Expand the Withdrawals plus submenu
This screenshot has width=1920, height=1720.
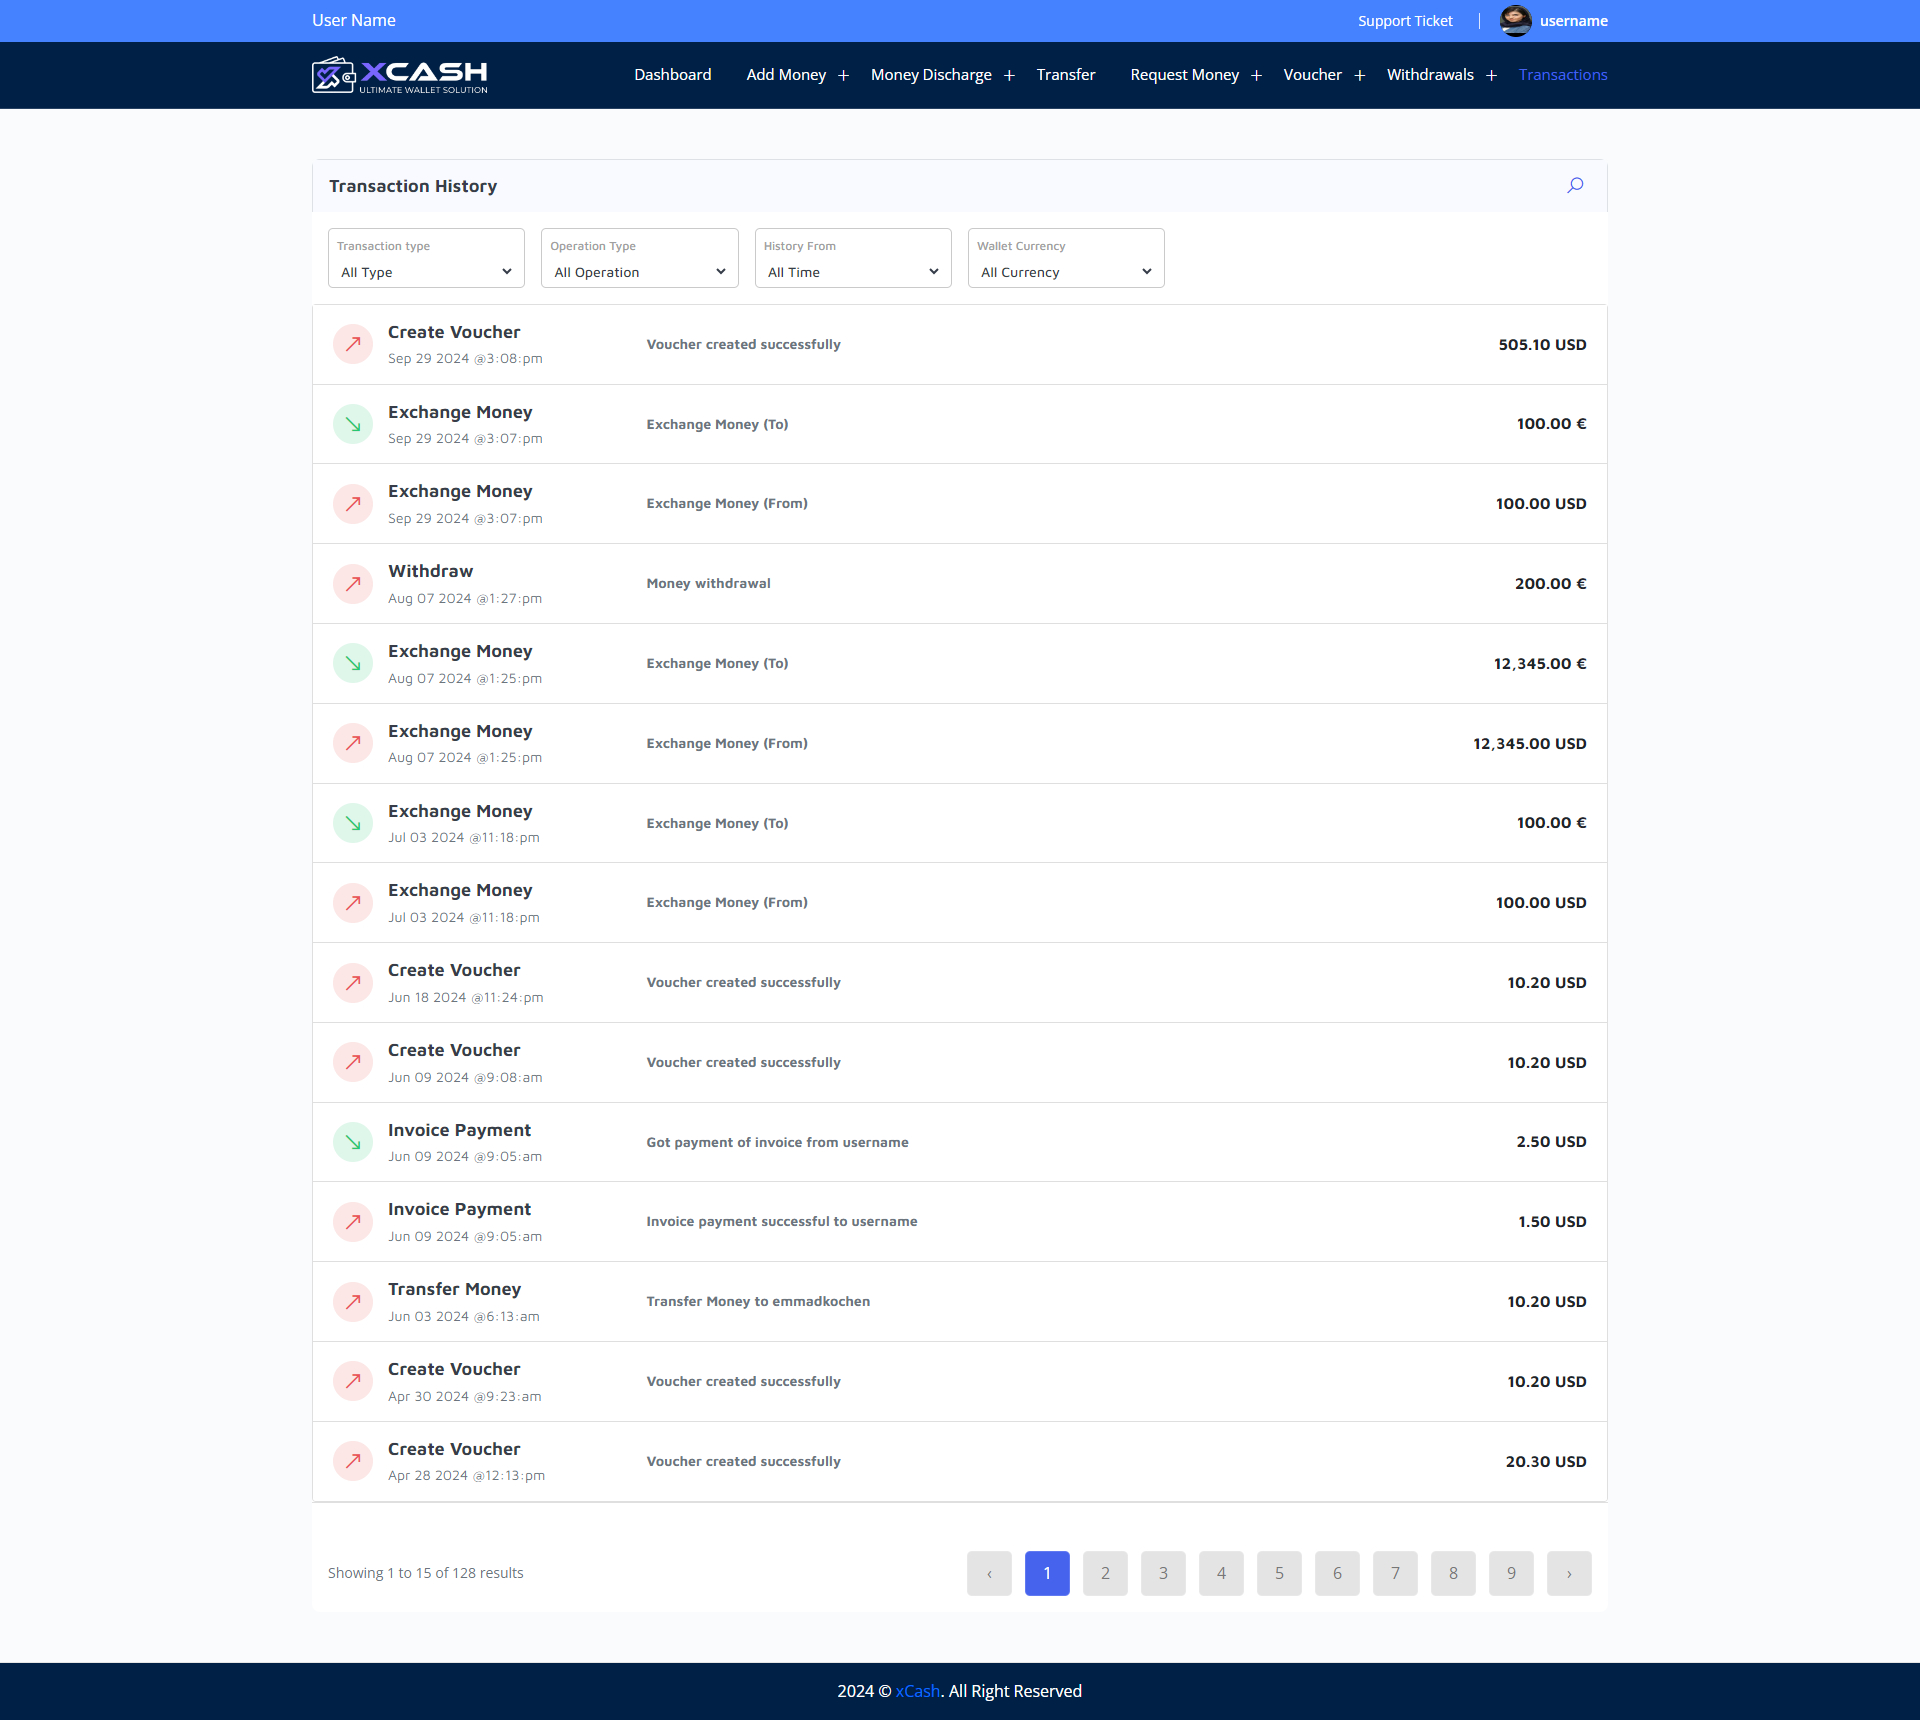[x=1491, y=75]
